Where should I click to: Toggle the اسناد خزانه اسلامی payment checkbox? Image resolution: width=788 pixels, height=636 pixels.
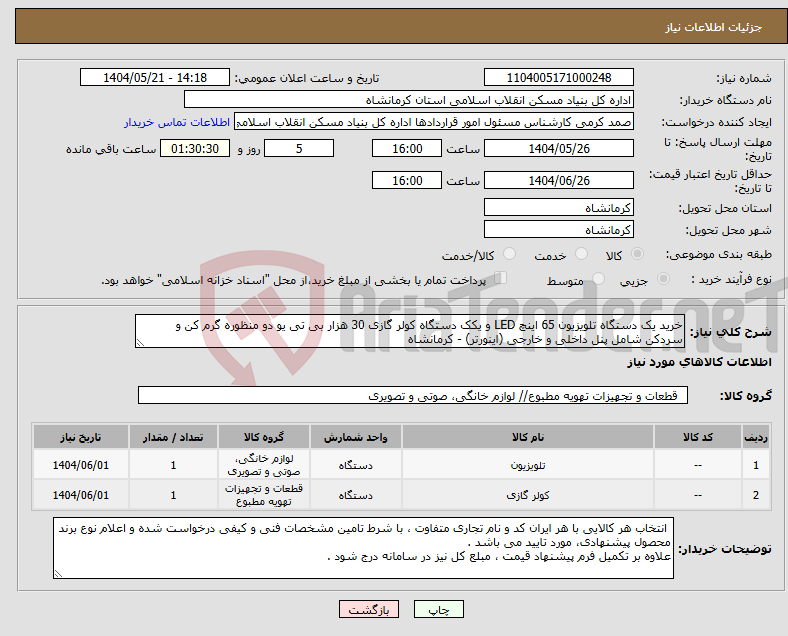click(501, 277)
